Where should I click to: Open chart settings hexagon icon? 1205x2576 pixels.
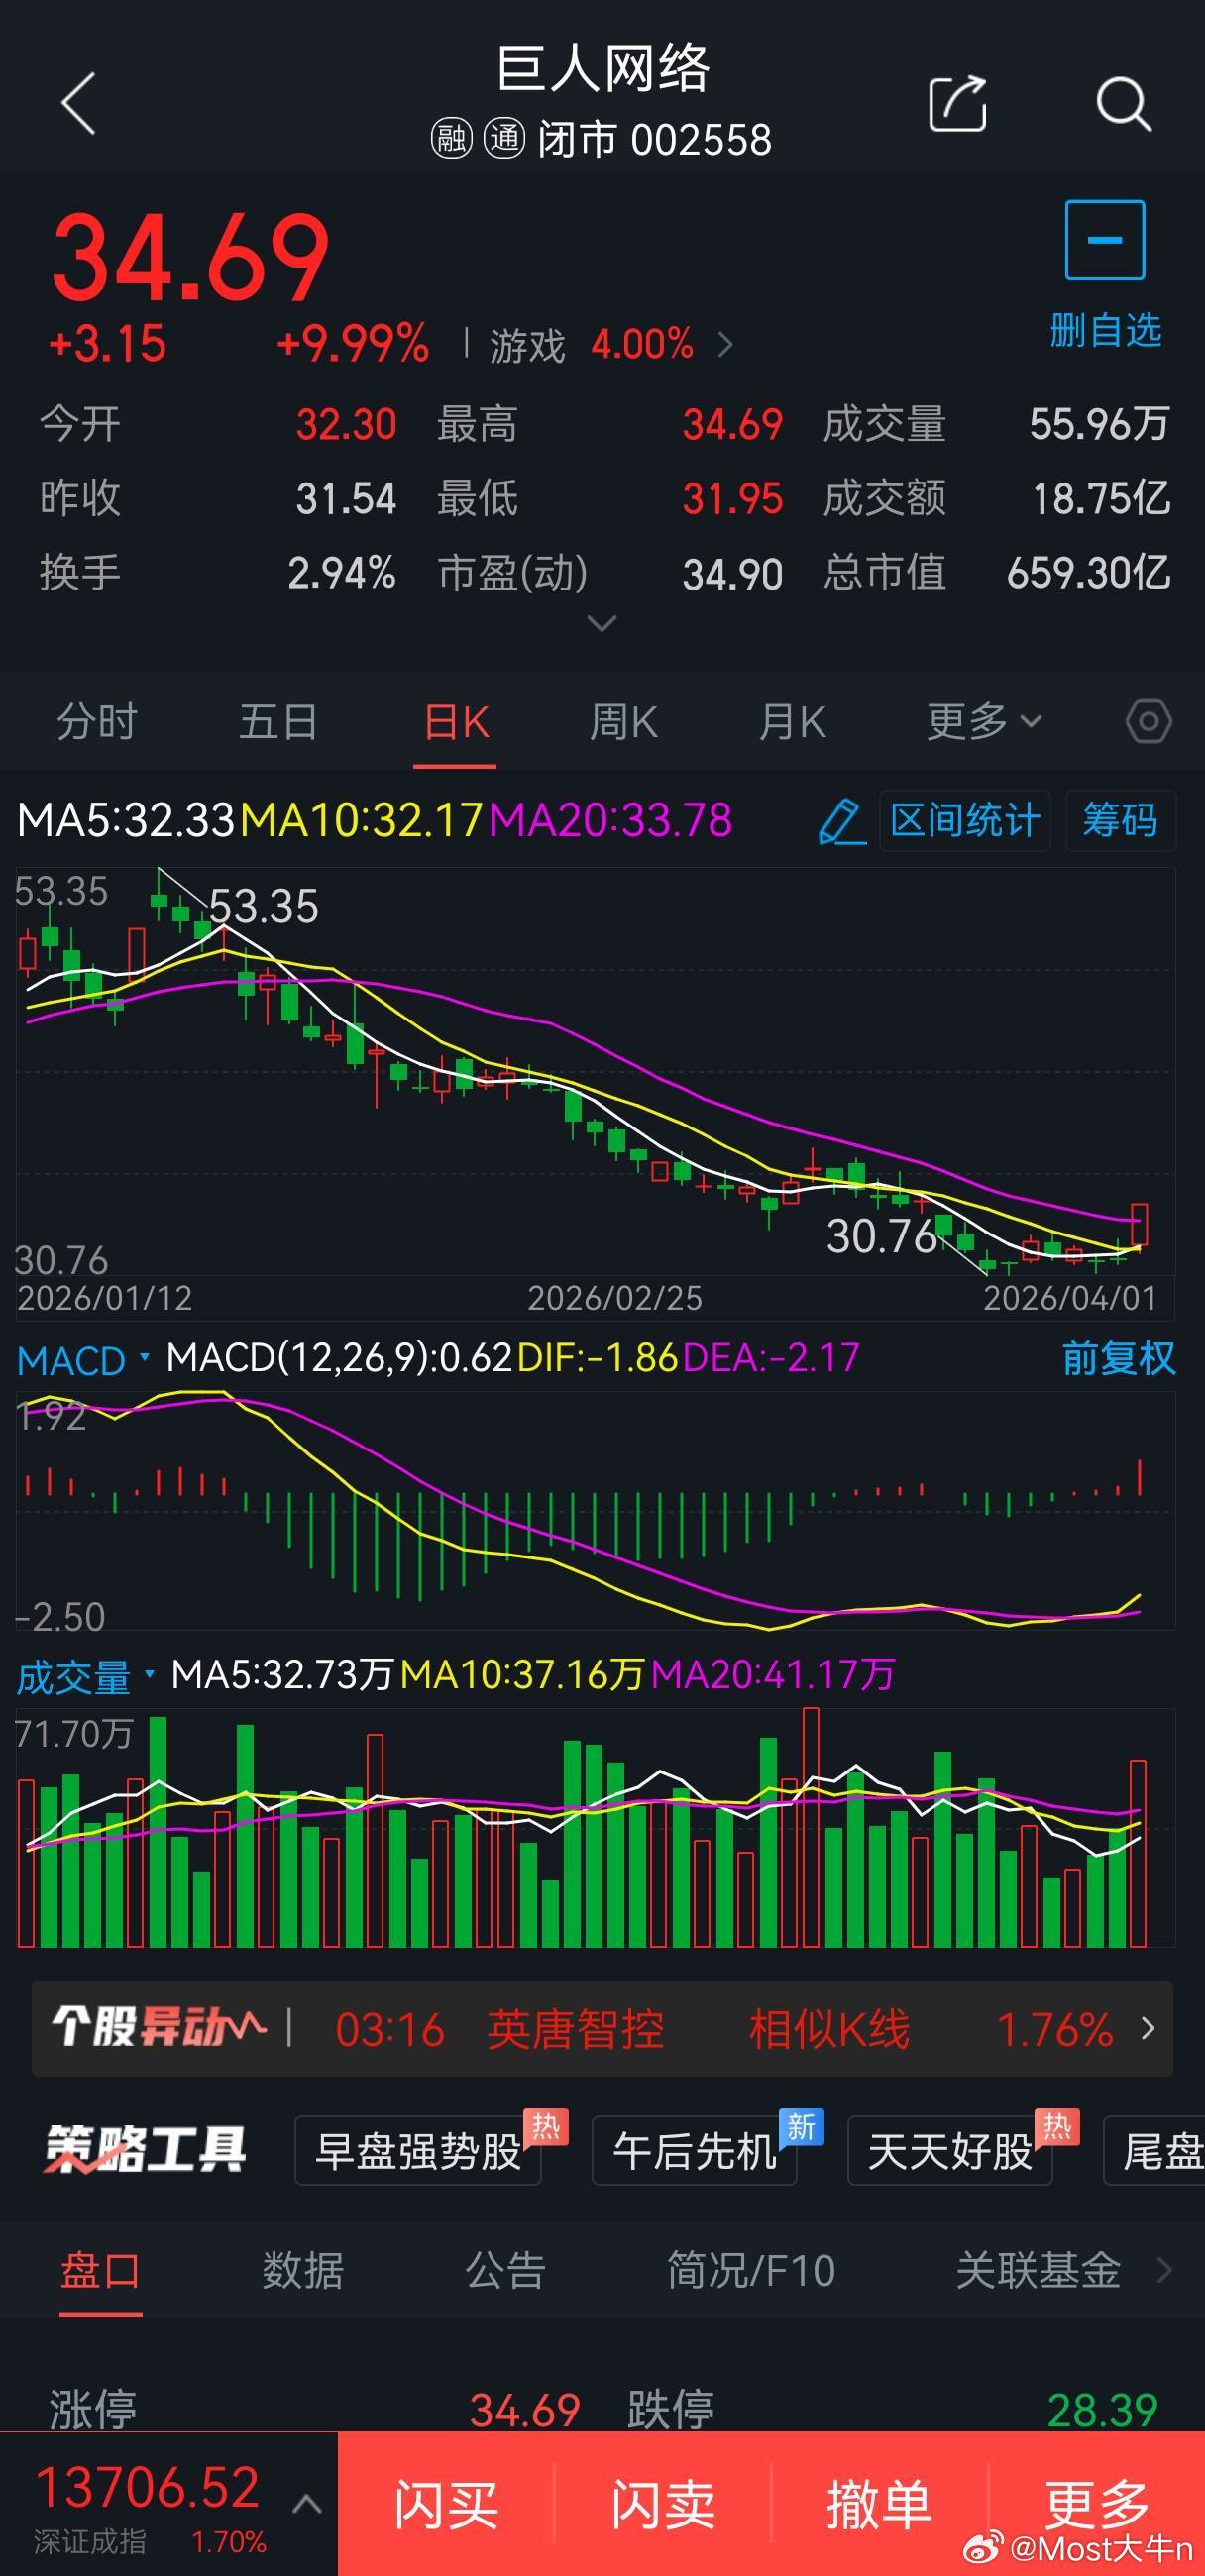[x=1148, y=722]
